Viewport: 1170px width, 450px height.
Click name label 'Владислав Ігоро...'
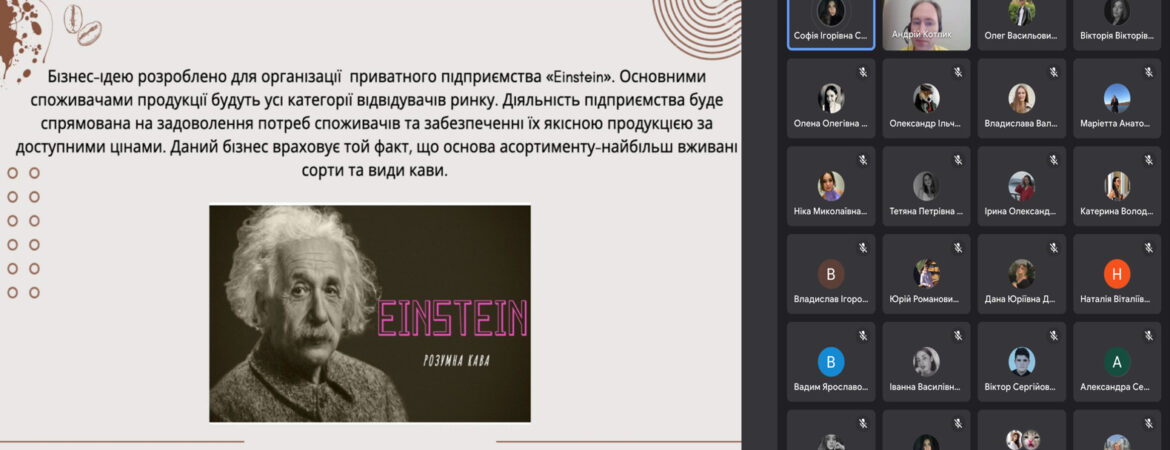[x=830, y=299]
